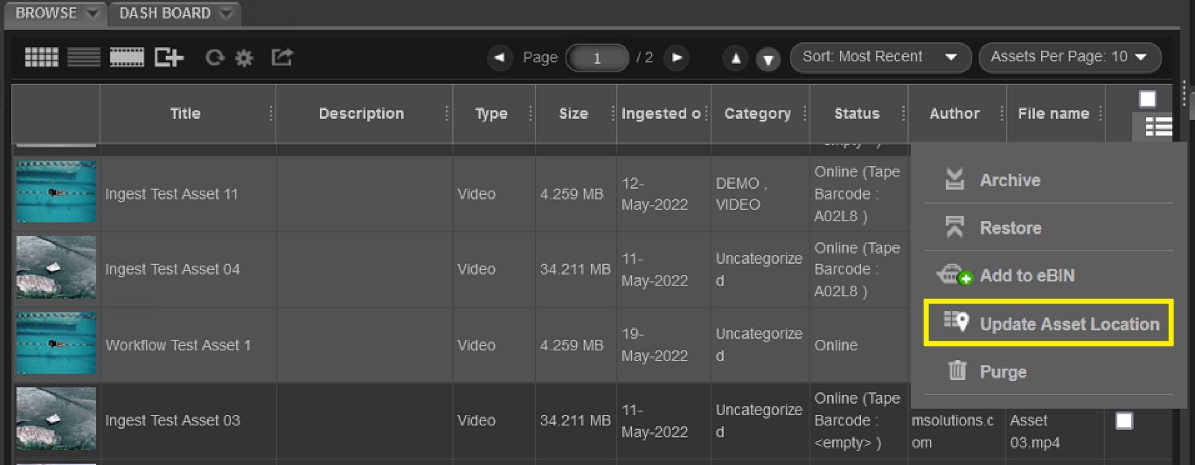
Task: Open the Sort: Most Recent dropdown
Action: pos(881,57)
